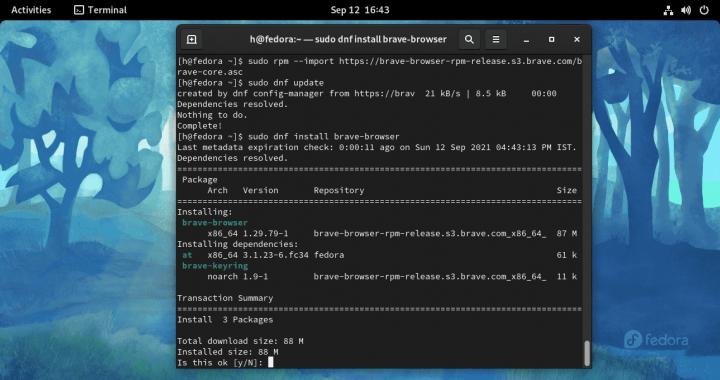Click the 'Nothing to do.' line
Viewport: 720px width, 380px height.
[212, 115]
